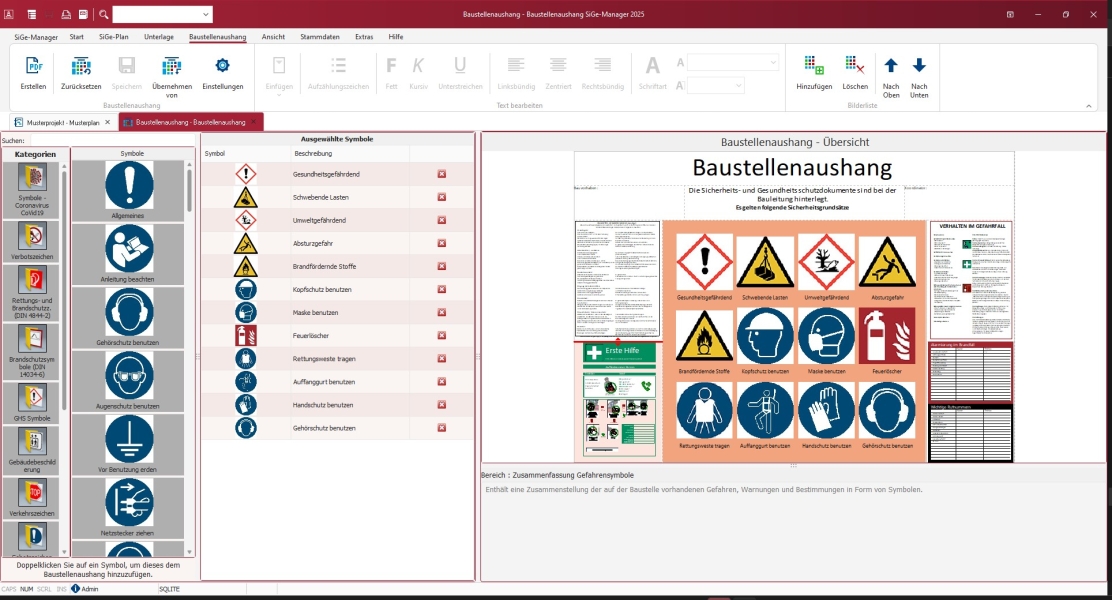Viewport: 1112px width, 600px height.
Task: Select the Gehörschutz benutzen symbol in Symbole list
Action: click(128, 317)
